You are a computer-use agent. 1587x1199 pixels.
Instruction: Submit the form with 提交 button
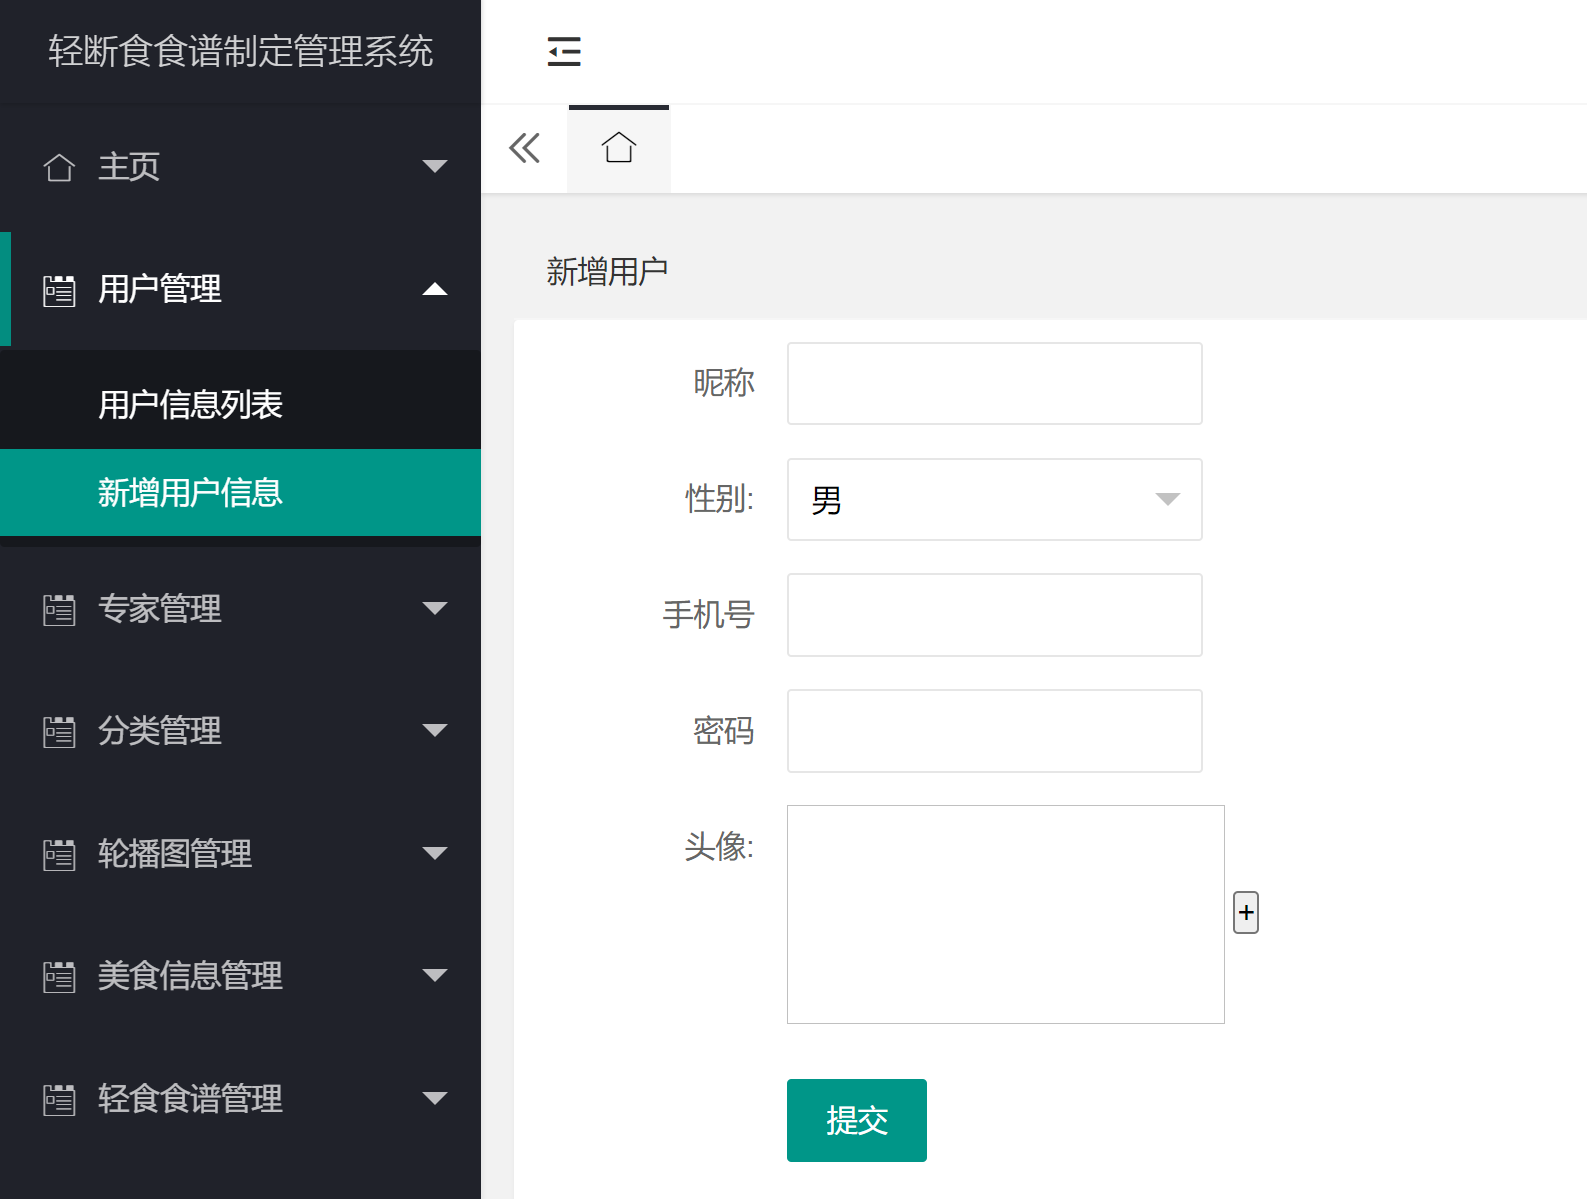pyautogui.click(x=857, y=1120)
